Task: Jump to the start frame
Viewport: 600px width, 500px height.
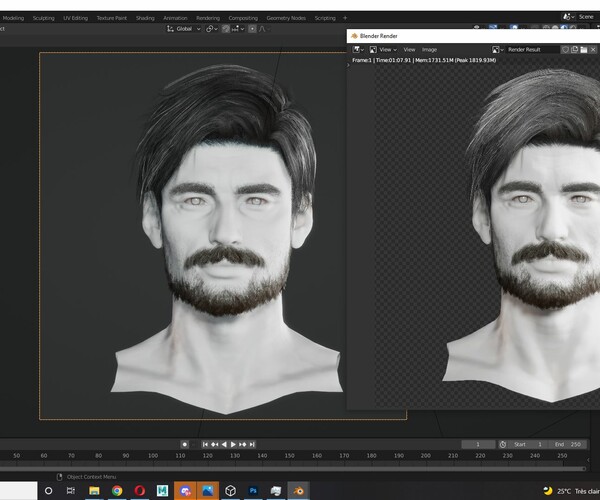Action: 205,444
